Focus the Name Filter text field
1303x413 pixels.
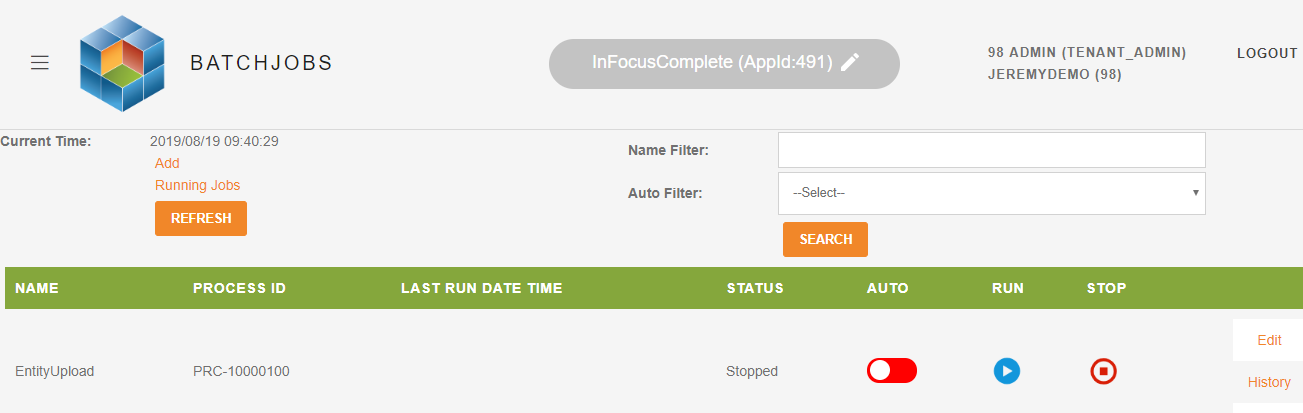[x=991, y=150]
